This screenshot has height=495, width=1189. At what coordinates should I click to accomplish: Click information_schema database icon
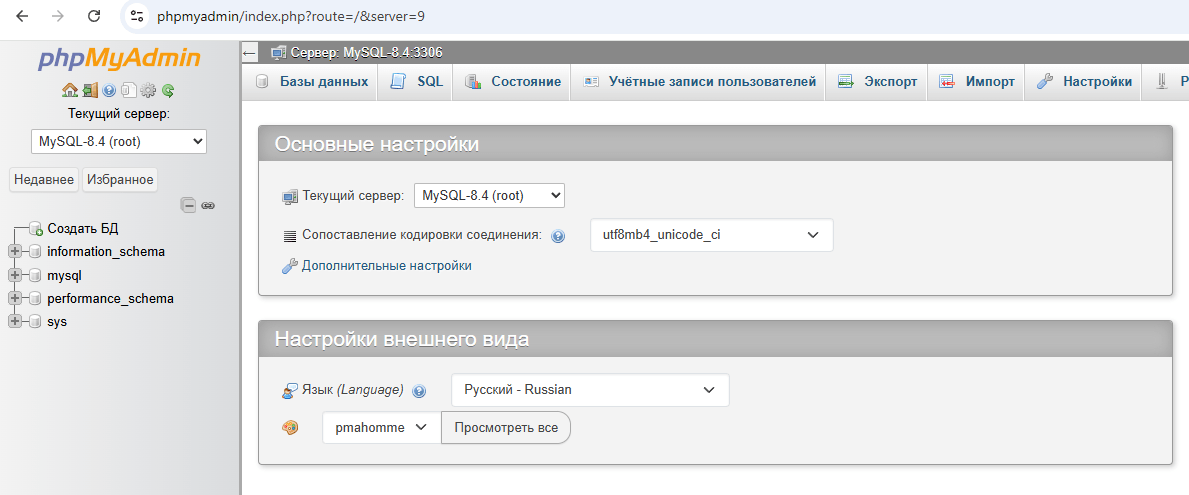point(36,252)
